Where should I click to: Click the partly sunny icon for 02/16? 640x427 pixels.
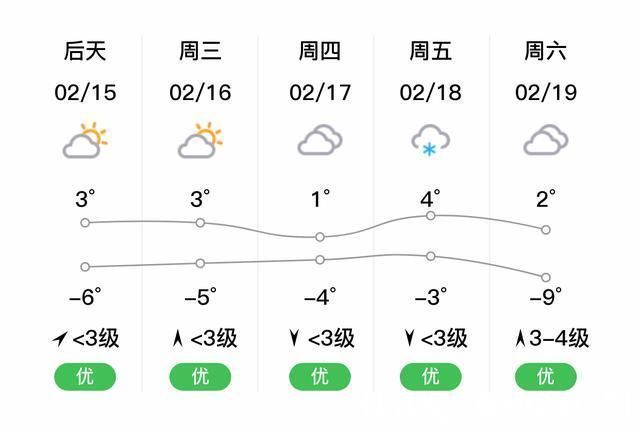(x=200, y=141)
